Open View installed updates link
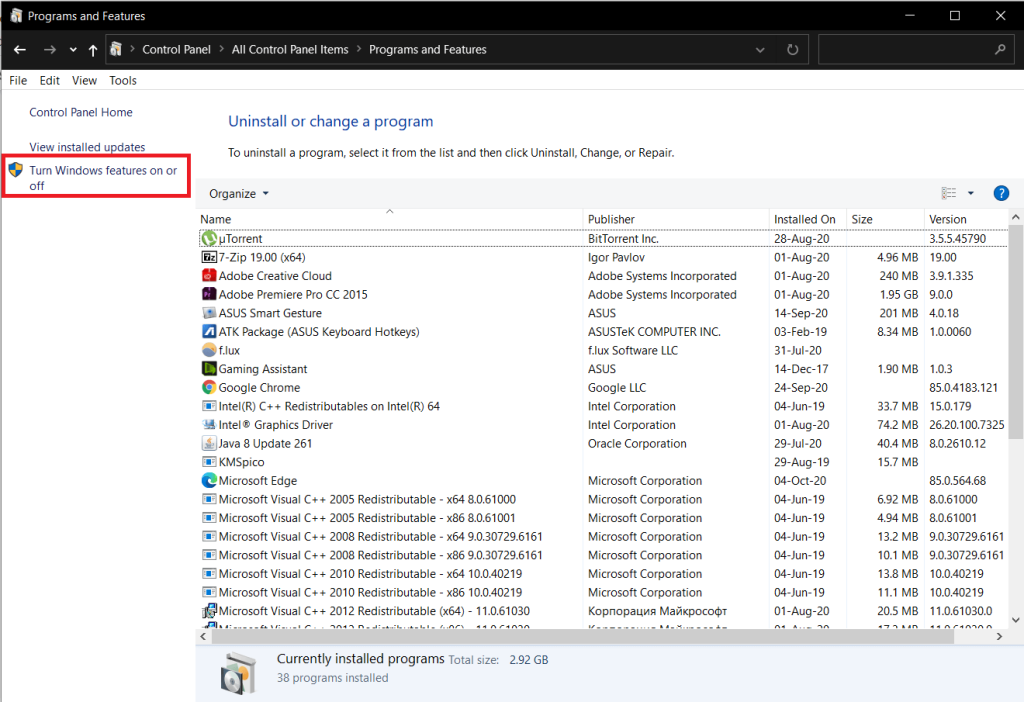 point(88,147)
